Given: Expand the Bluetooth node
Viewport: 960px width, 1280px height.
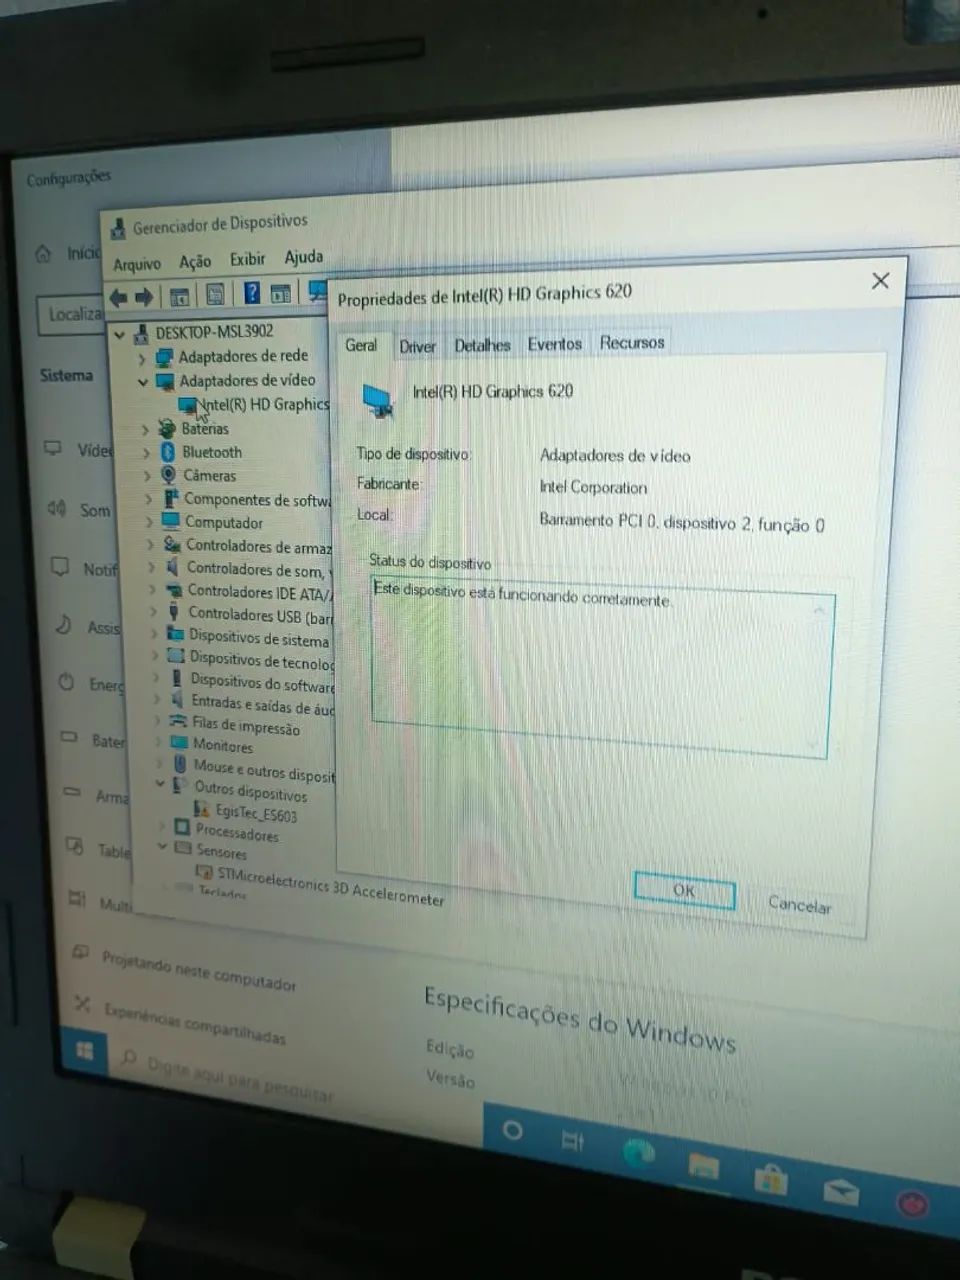Looking at the screenshot, I should click(147, 453).
